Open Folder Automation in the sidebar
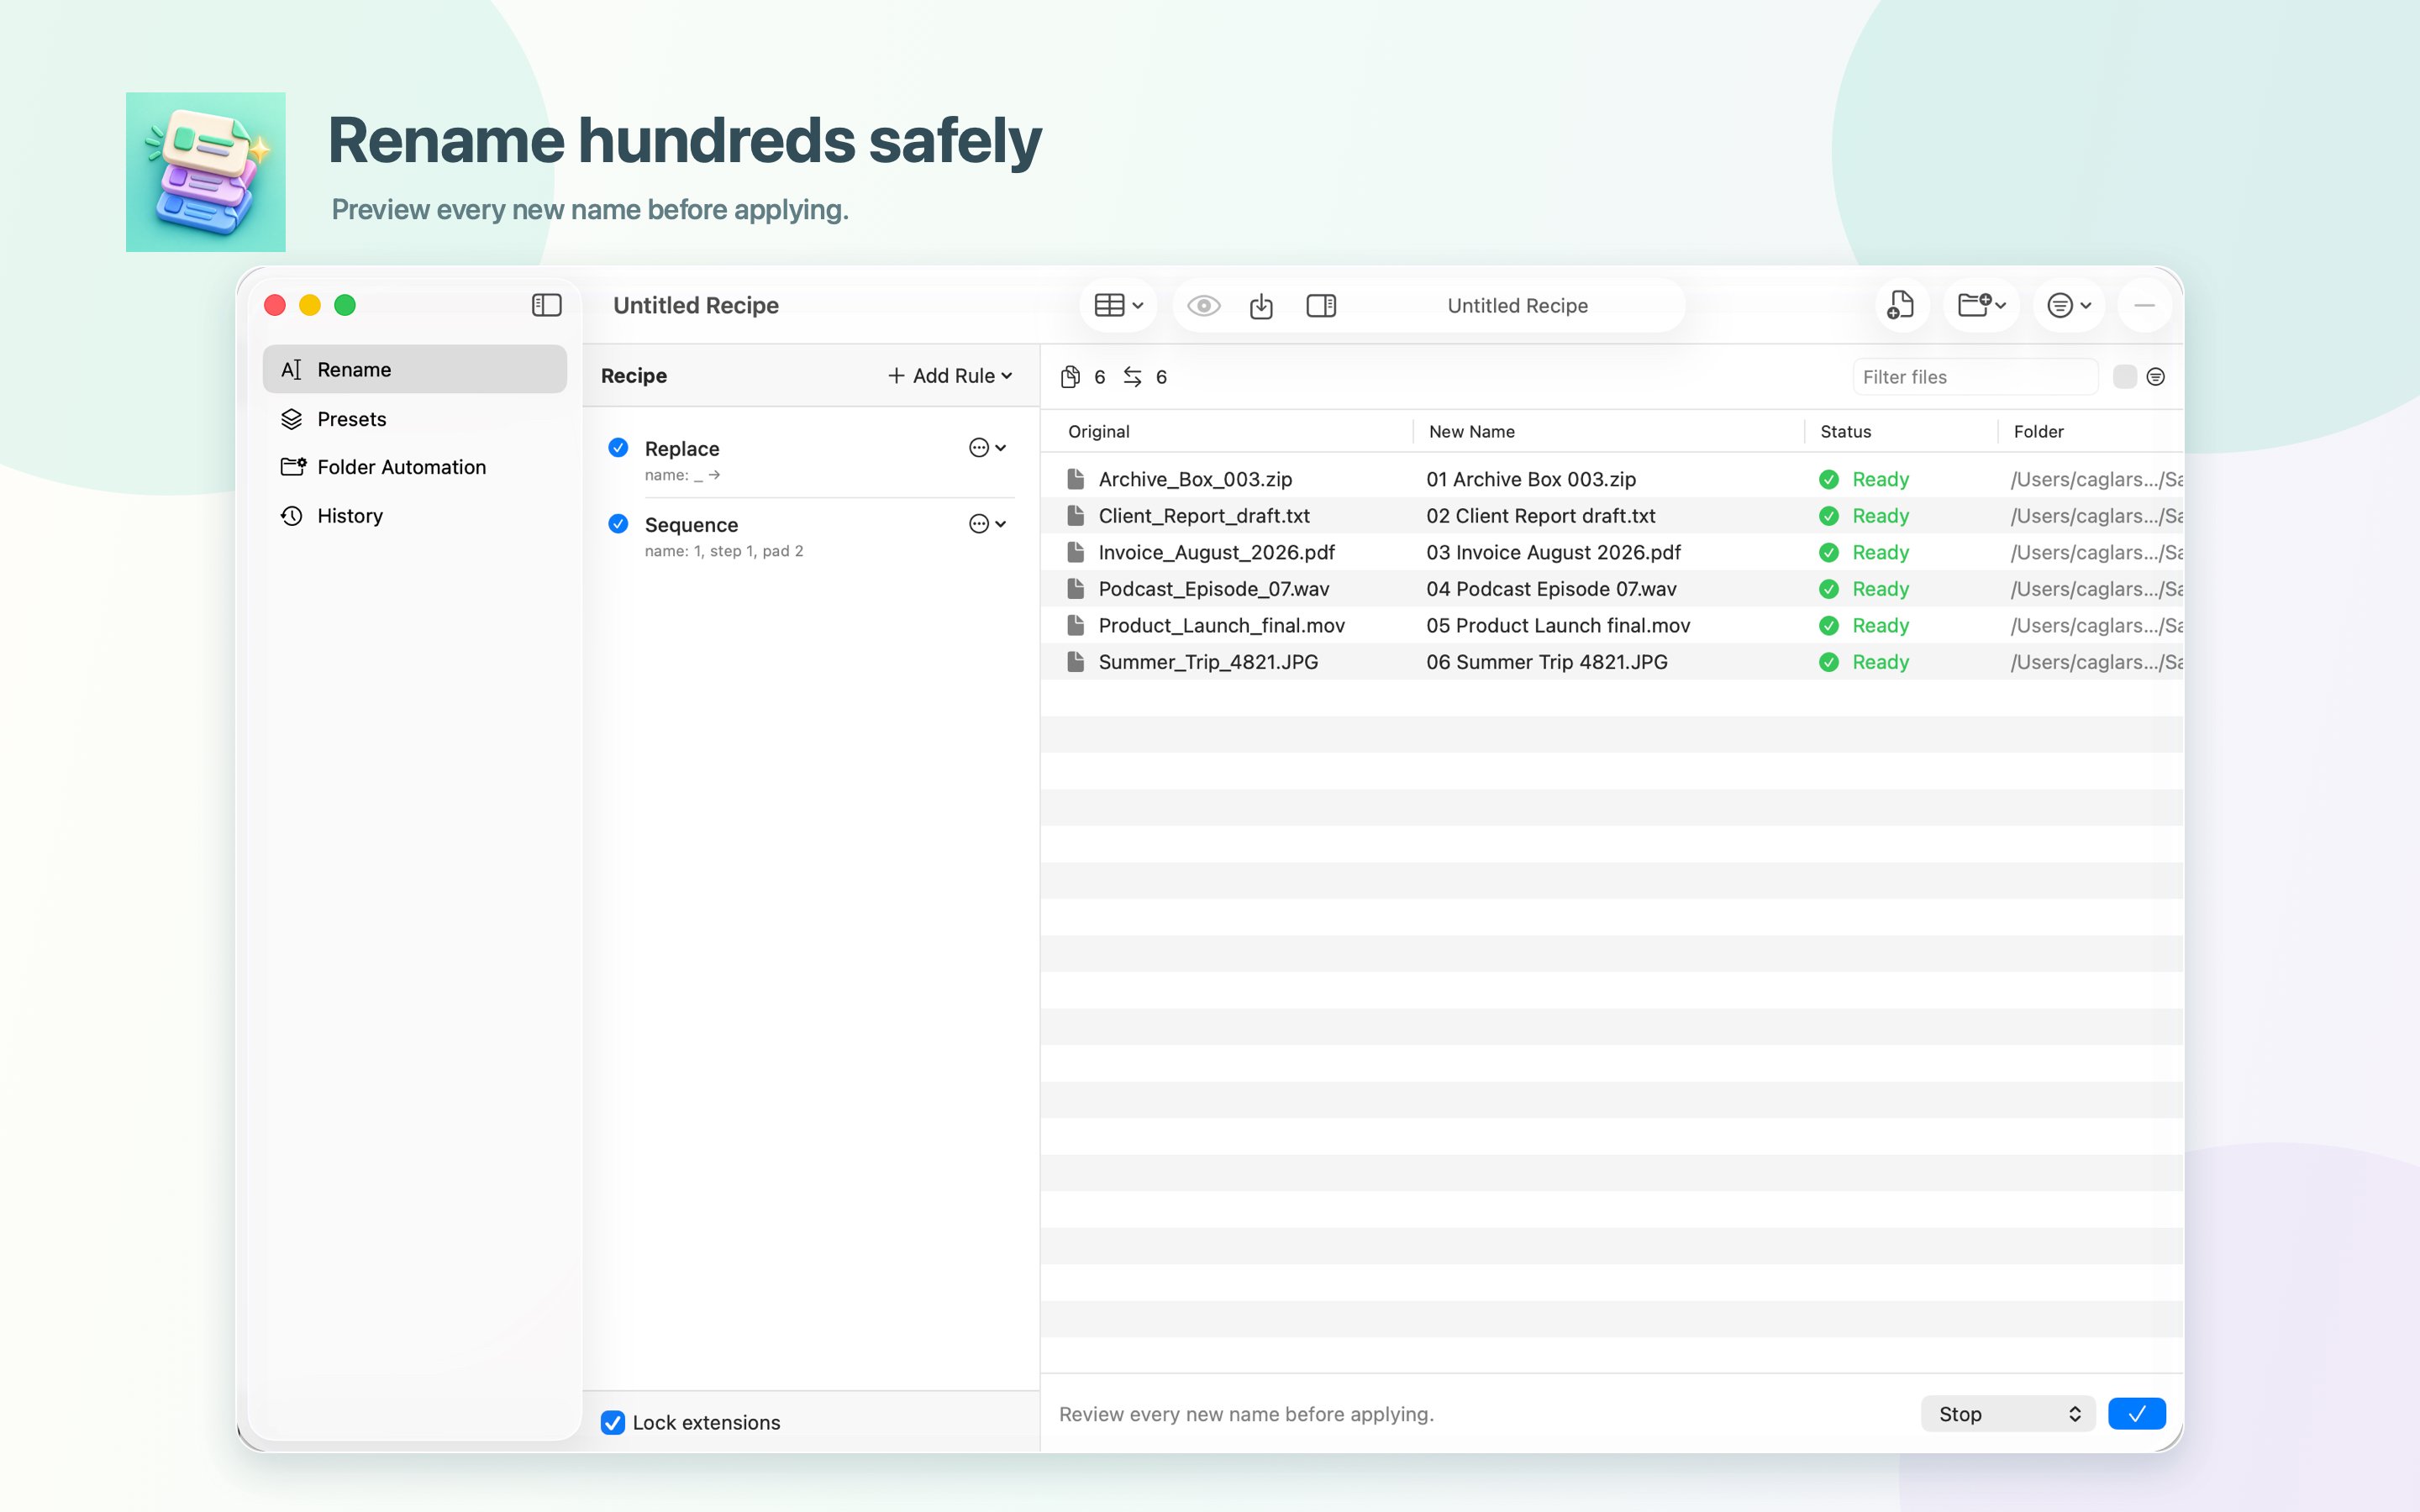This screenshot has height=1512, width=2420. (x=414, y=467)
